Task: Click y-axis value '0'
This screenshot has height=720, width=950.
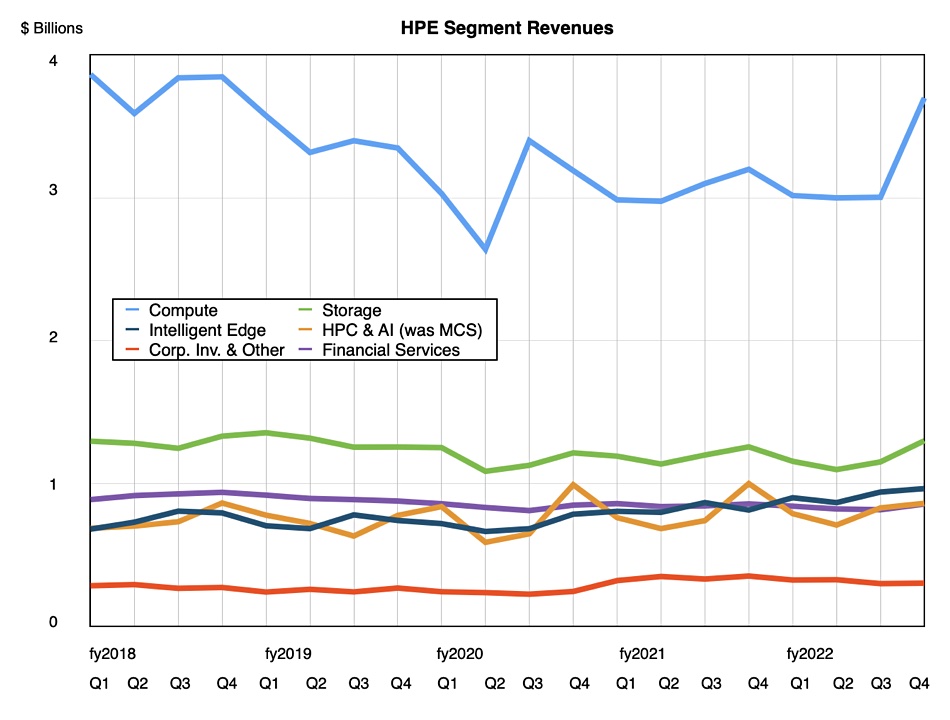Action: coord(53,622)
